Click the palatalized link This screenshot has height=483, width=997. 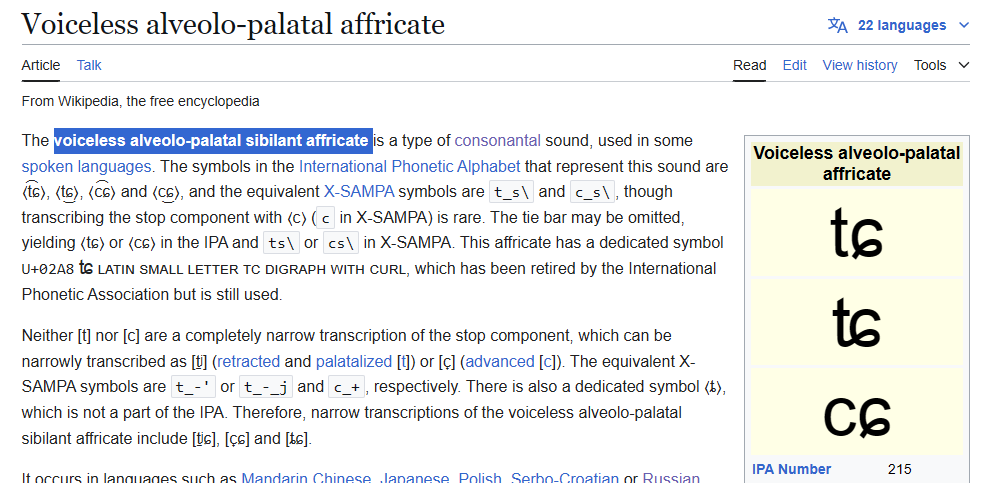(x=354, y=362)
